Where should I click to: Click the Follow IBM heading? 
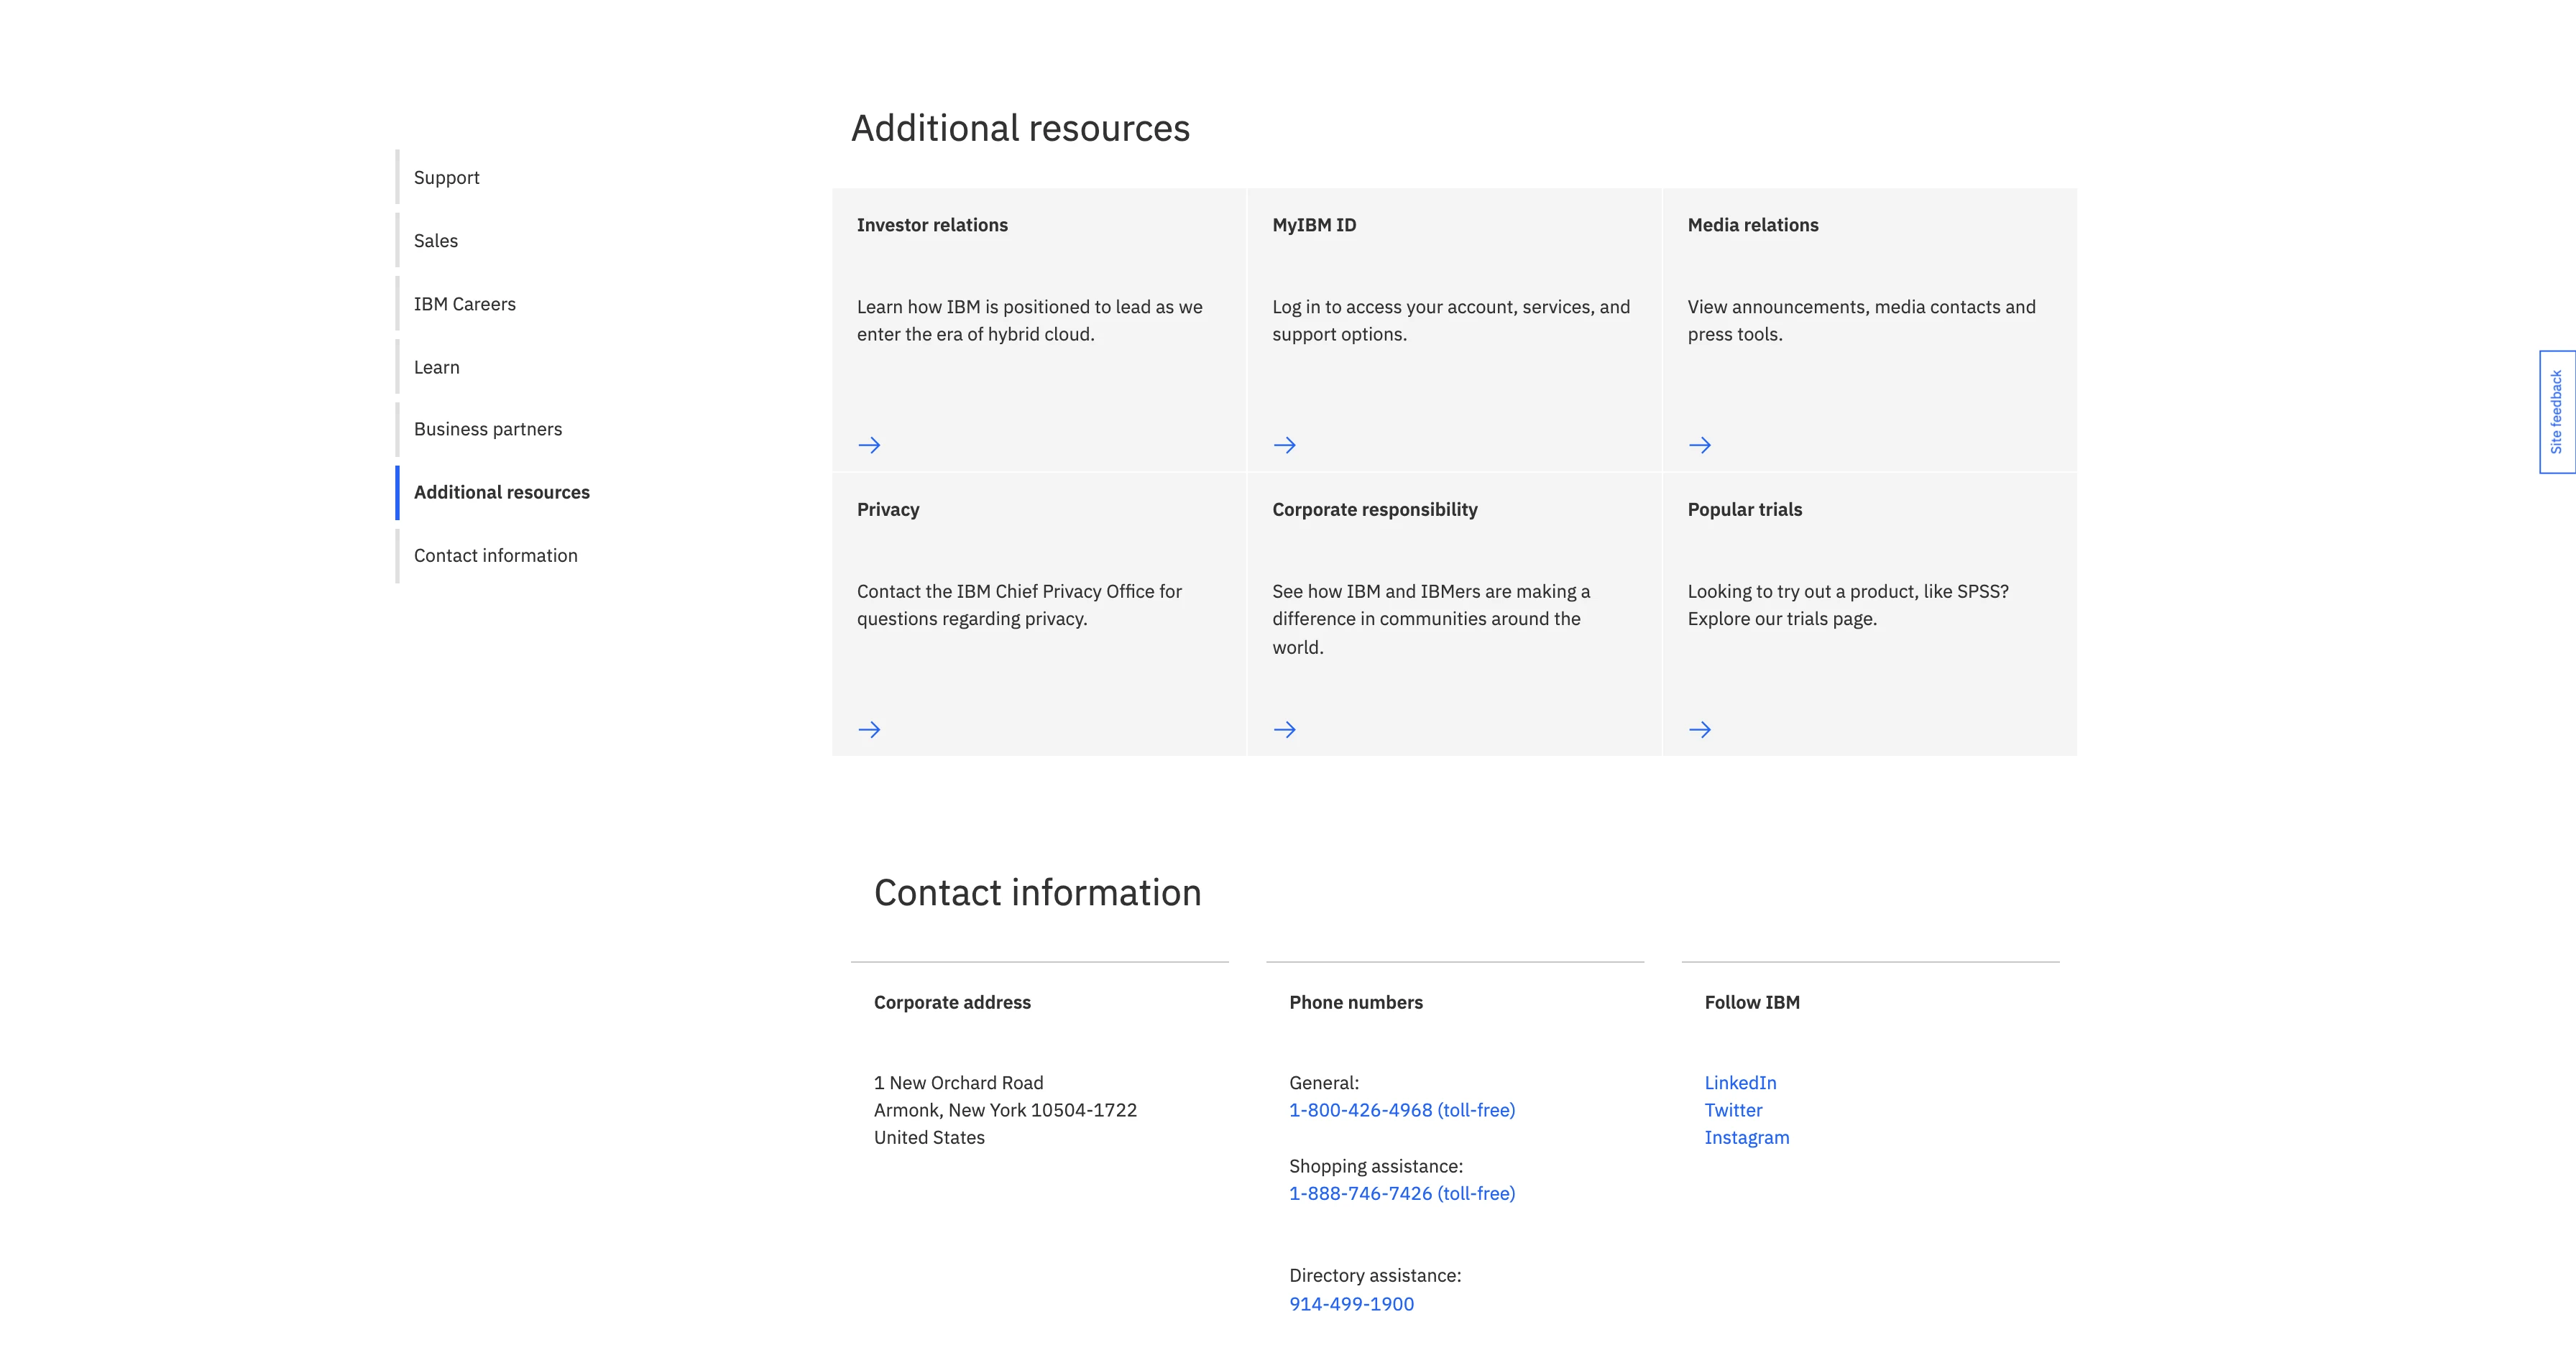point(1752,1002)
